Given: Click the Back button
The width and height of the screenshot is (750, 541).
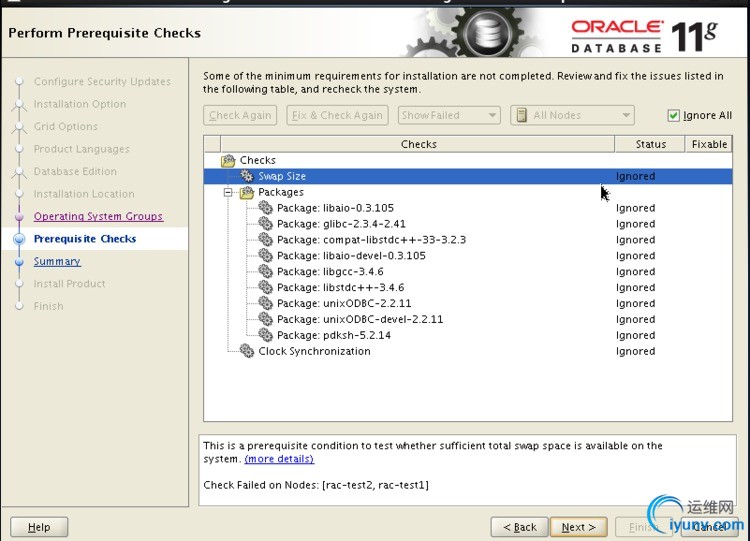Looking at the screenshot, I should pyautogui.click(x=519, y=527).
